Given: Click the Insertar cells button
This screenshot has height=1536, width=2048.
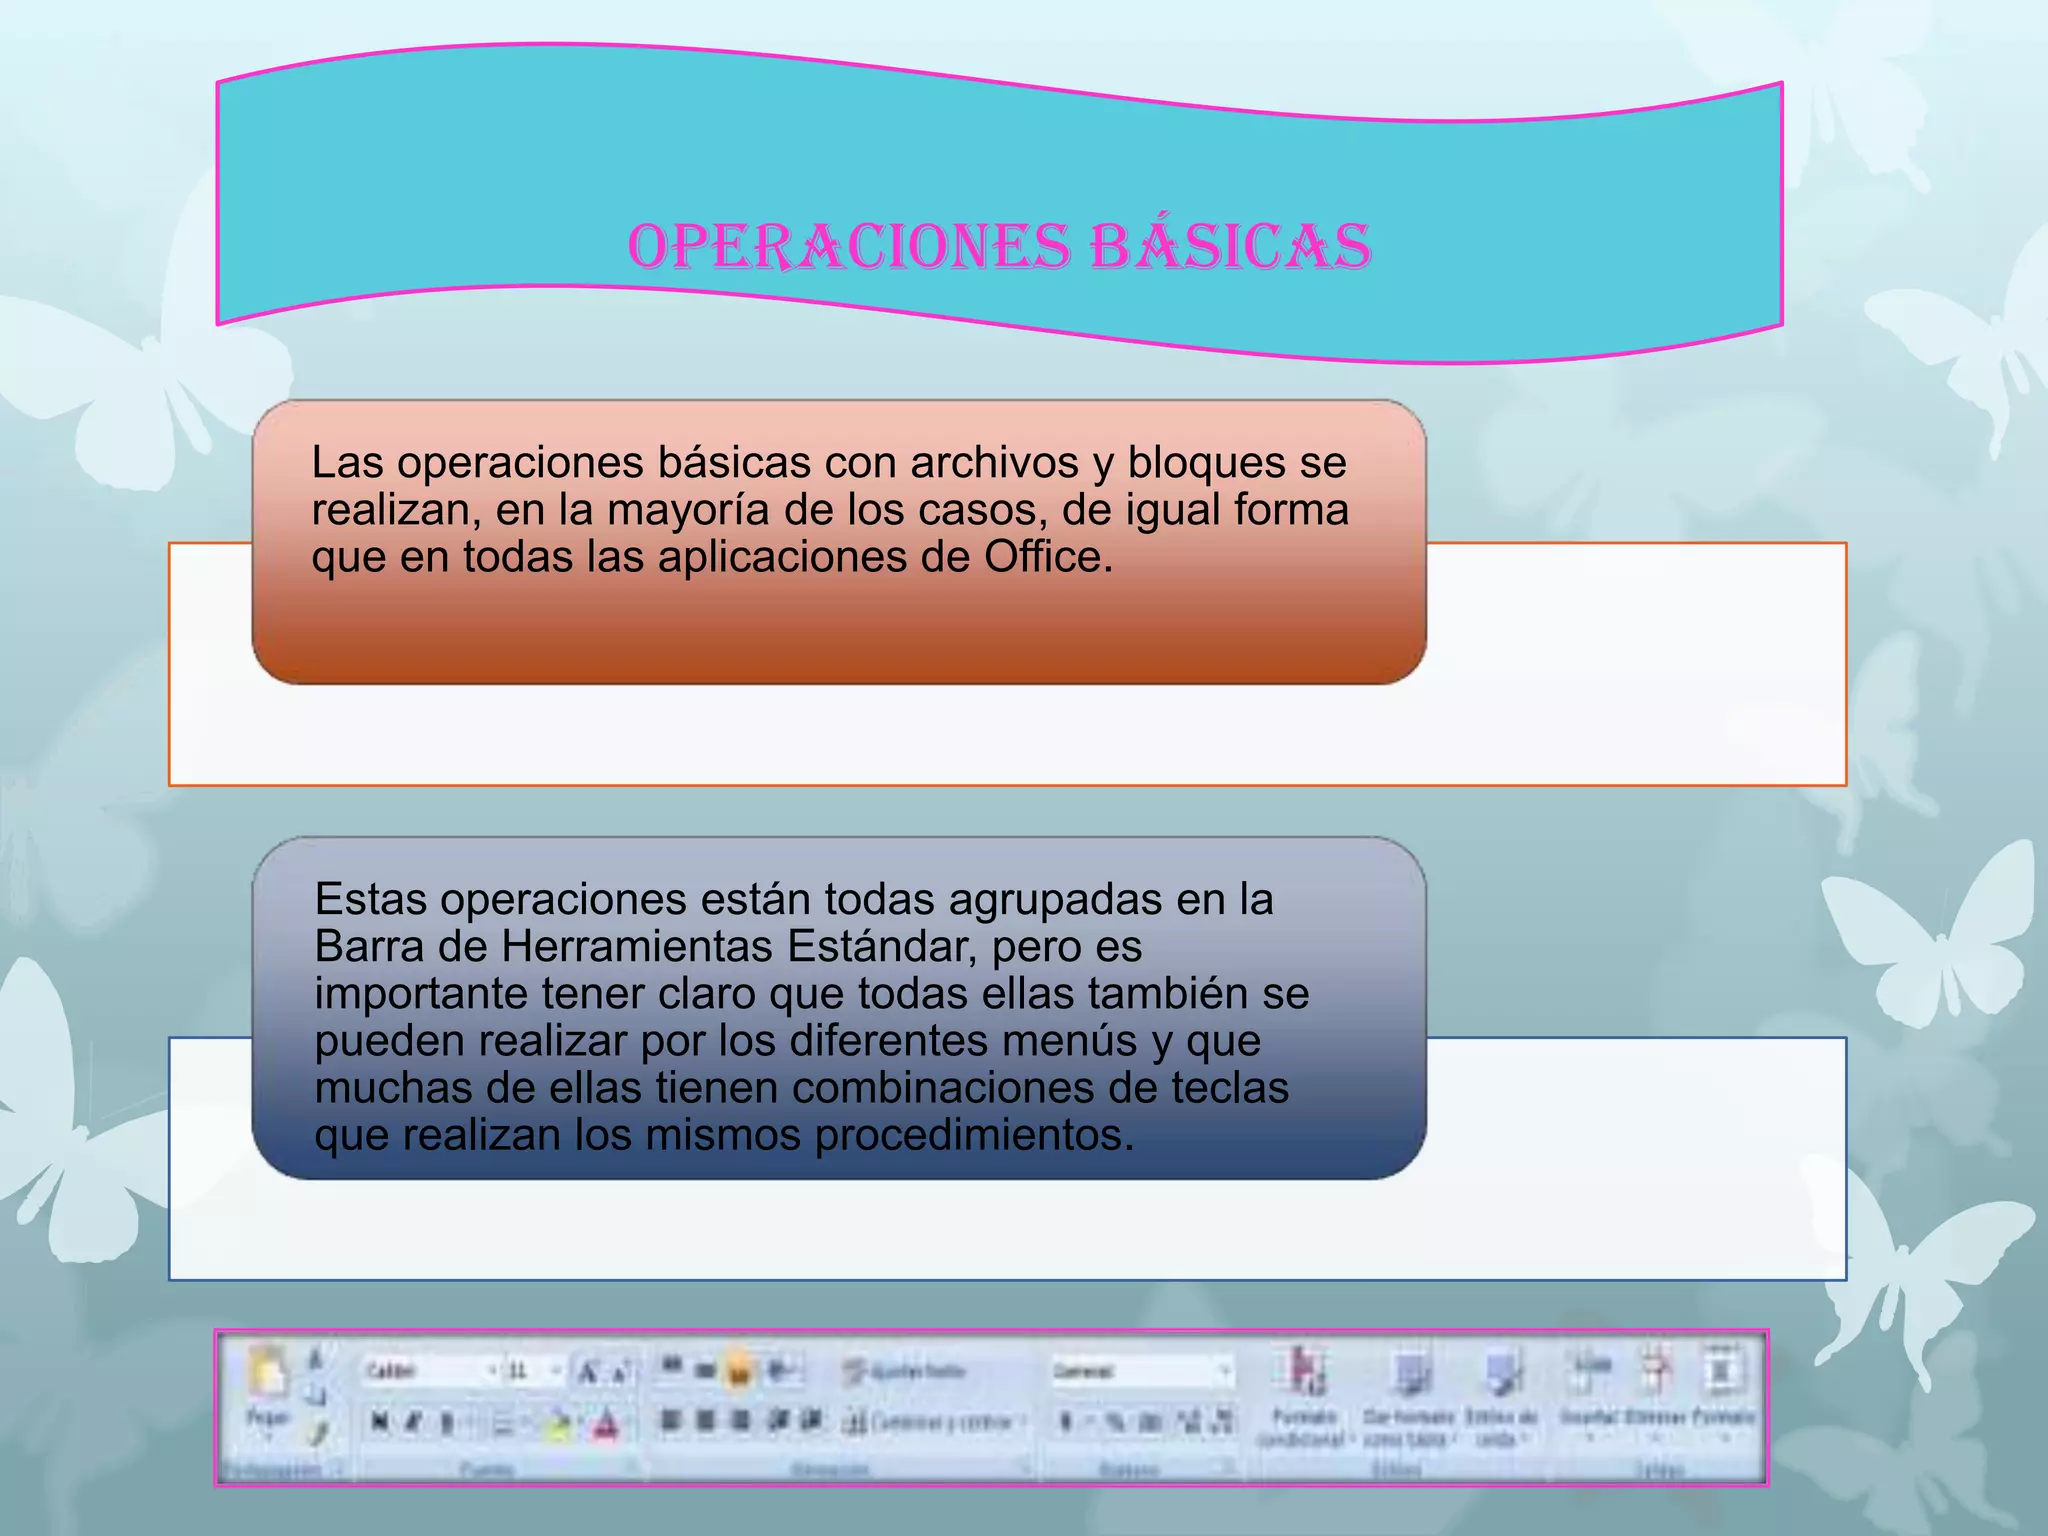Looking at the screenshot, I should [1590, 1393].
